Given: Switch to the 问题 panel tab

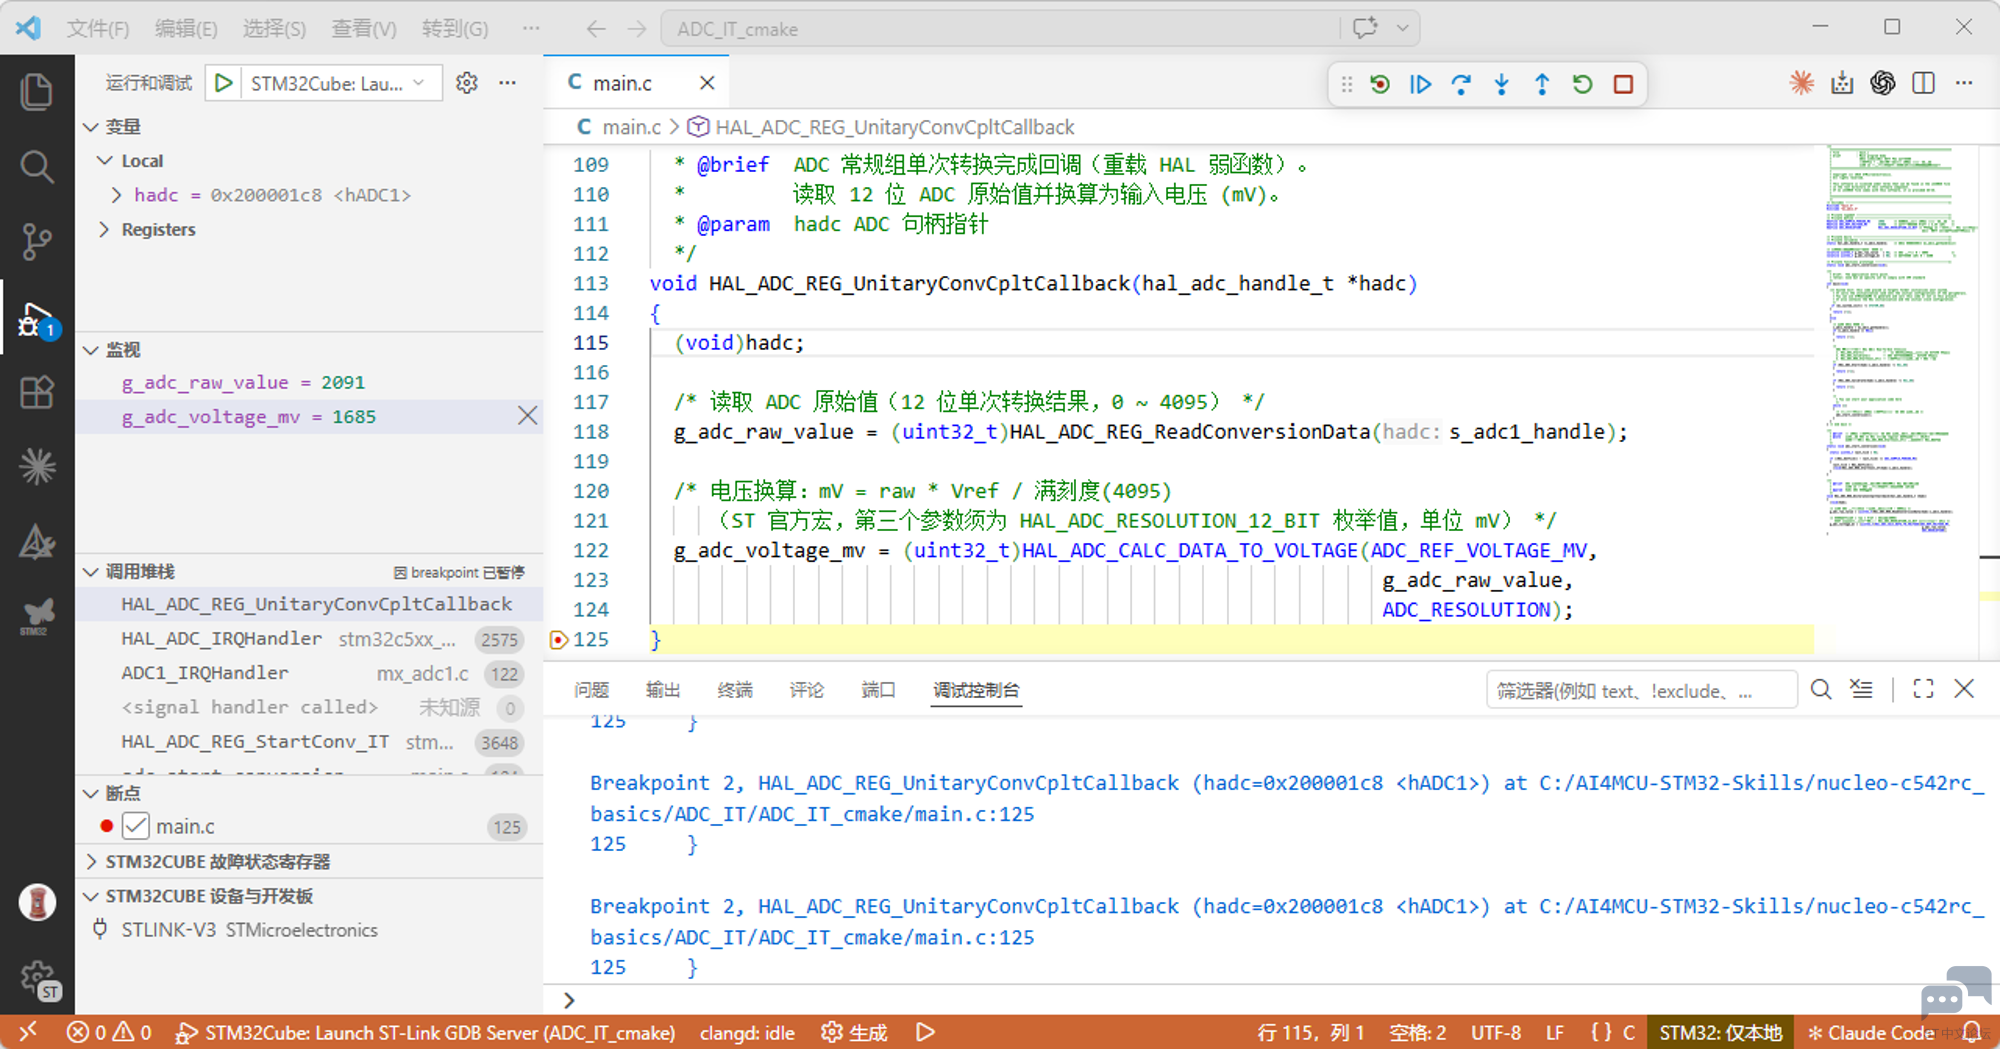Looking at the screenshot, I should (591, 690).
